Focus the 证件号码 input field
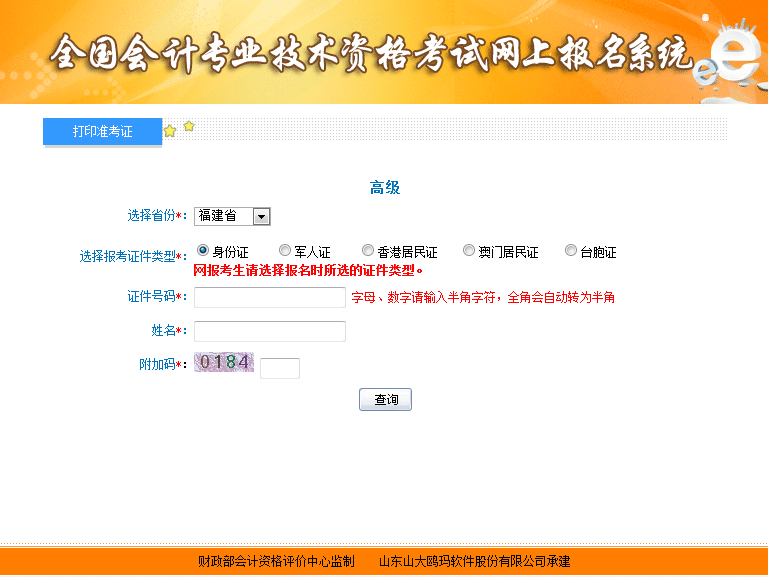768x577 pixels. pyautogui.click(x=270, y=297)
